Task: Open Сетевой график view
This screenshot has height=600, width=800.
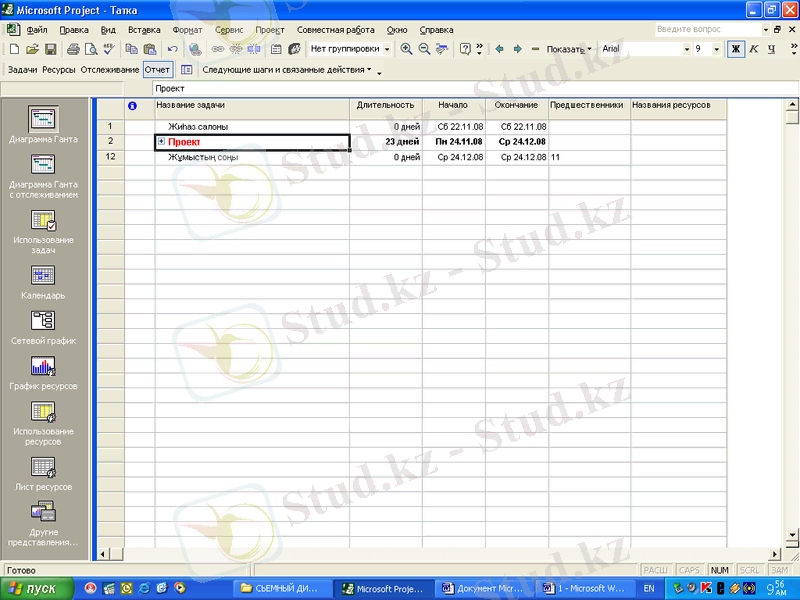Action: click(x=43, y=328)
